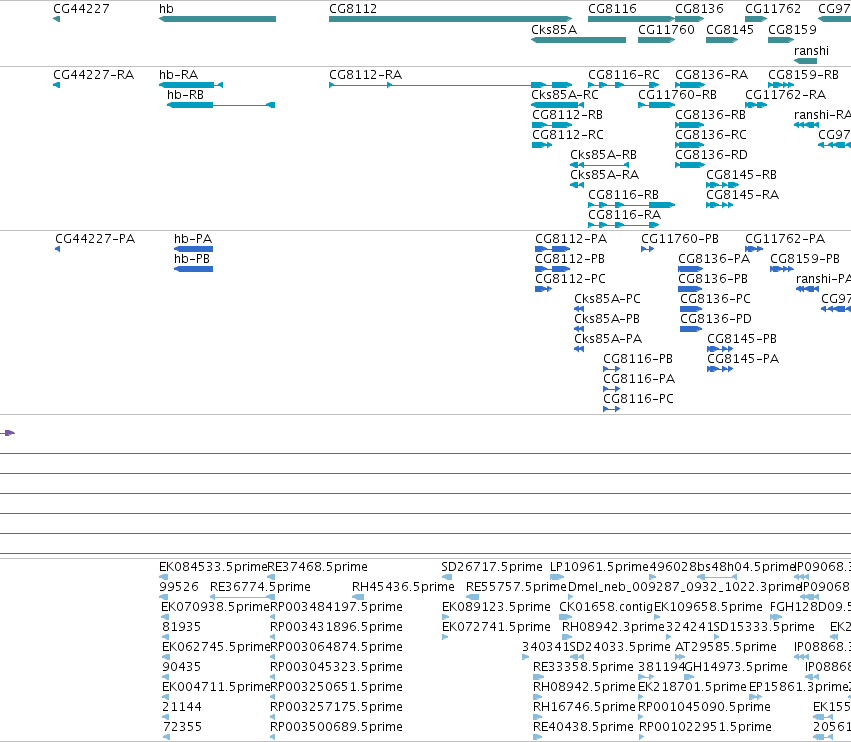
Task: Select the RP003500689.5prime EST label
Action: 336,727
